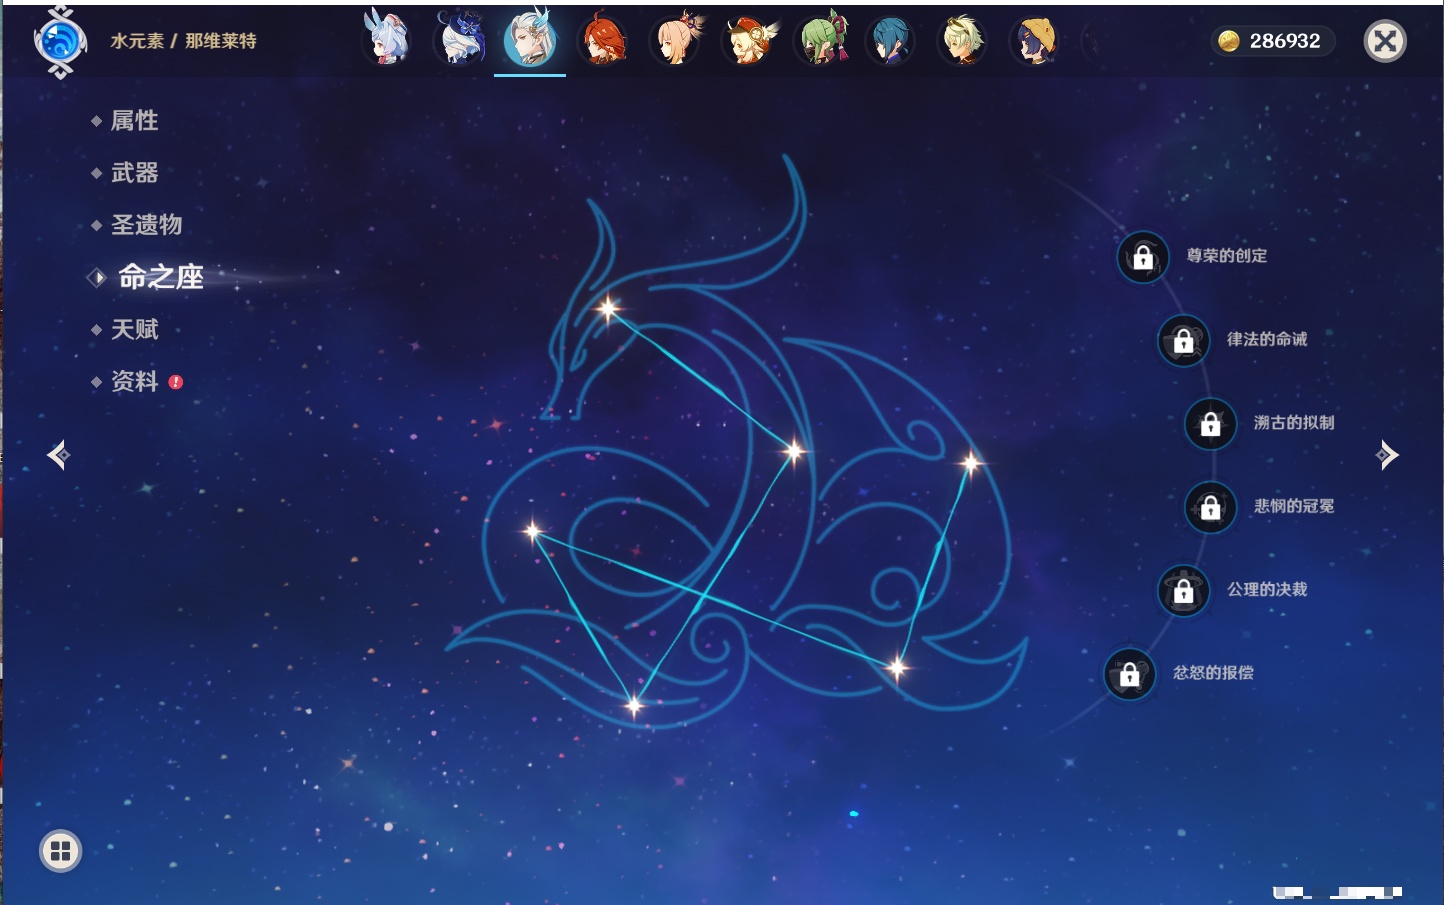Click the Hydro element emblem in top-left corner

[x=60, y=42]
